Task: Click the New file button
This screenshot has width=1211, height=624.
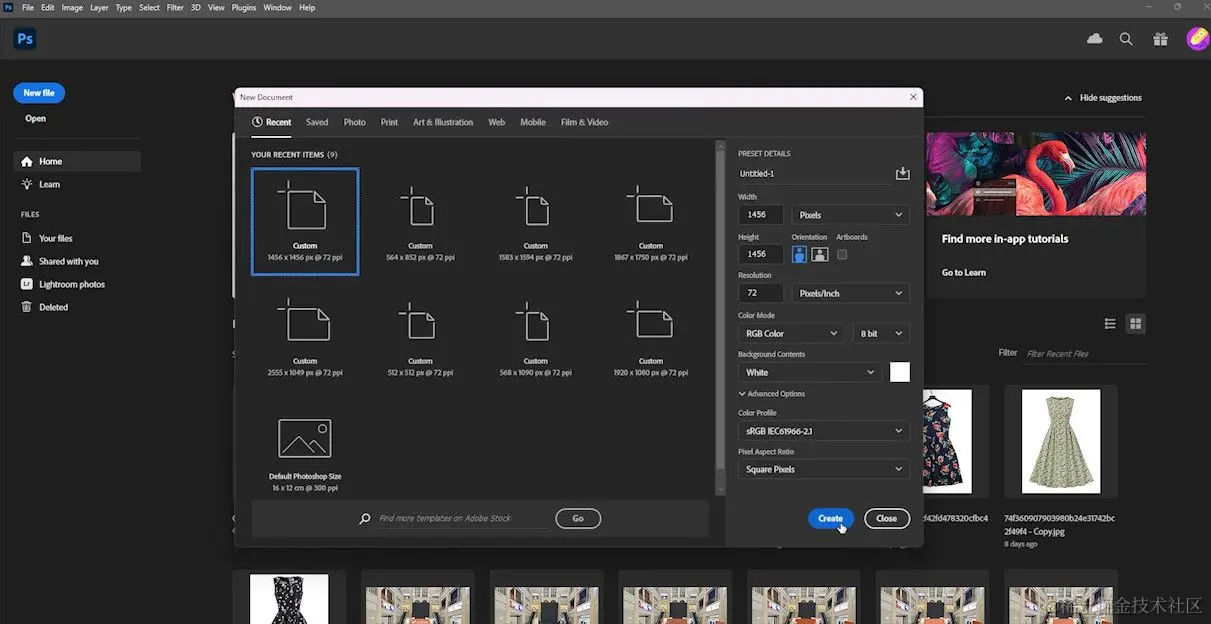Action: [39, 93]
